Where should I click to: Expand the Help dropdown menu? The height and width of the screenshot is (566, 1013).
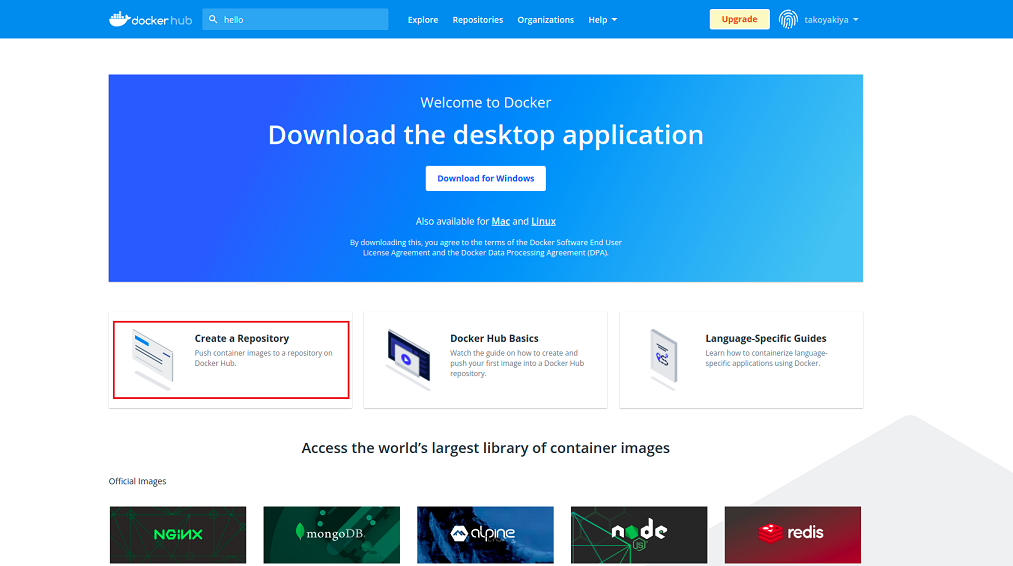[602, 19]
